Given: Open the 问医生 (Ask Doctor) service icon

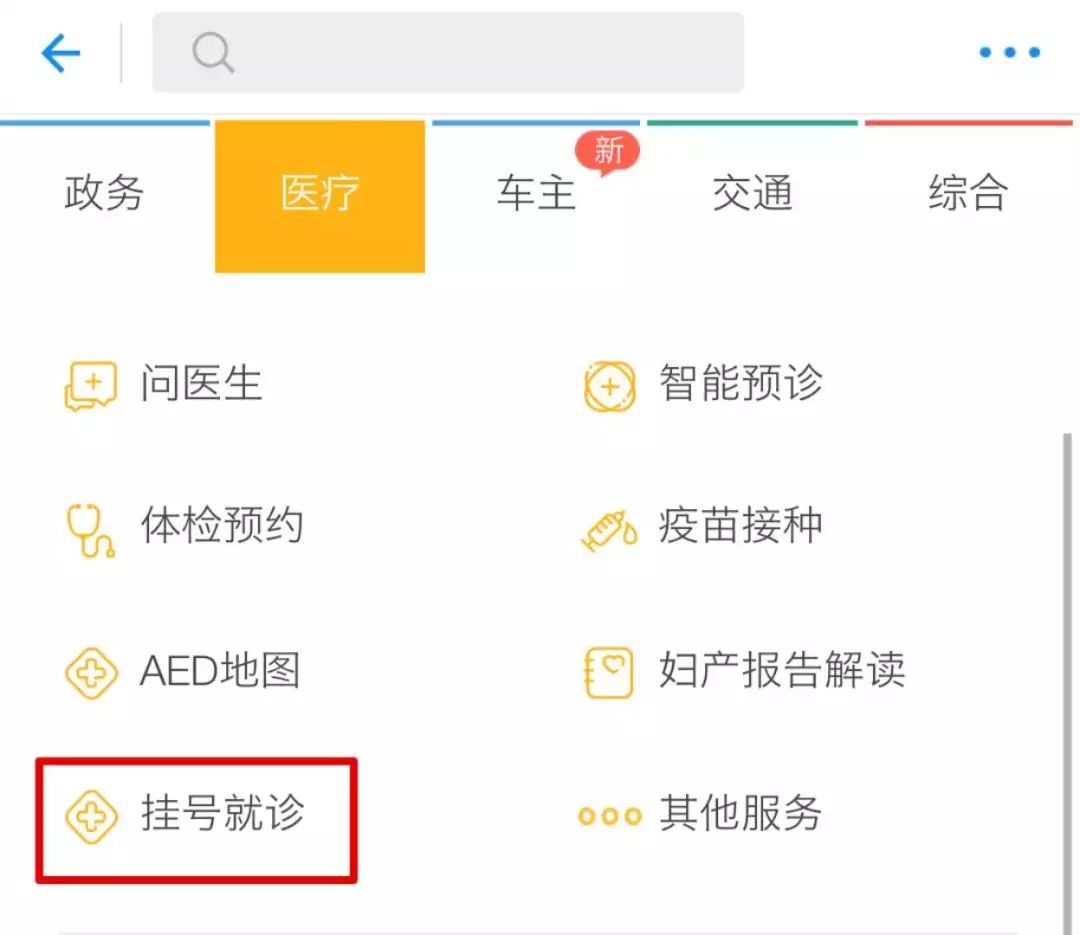Looking at the screenshot, I should (90, 383).
